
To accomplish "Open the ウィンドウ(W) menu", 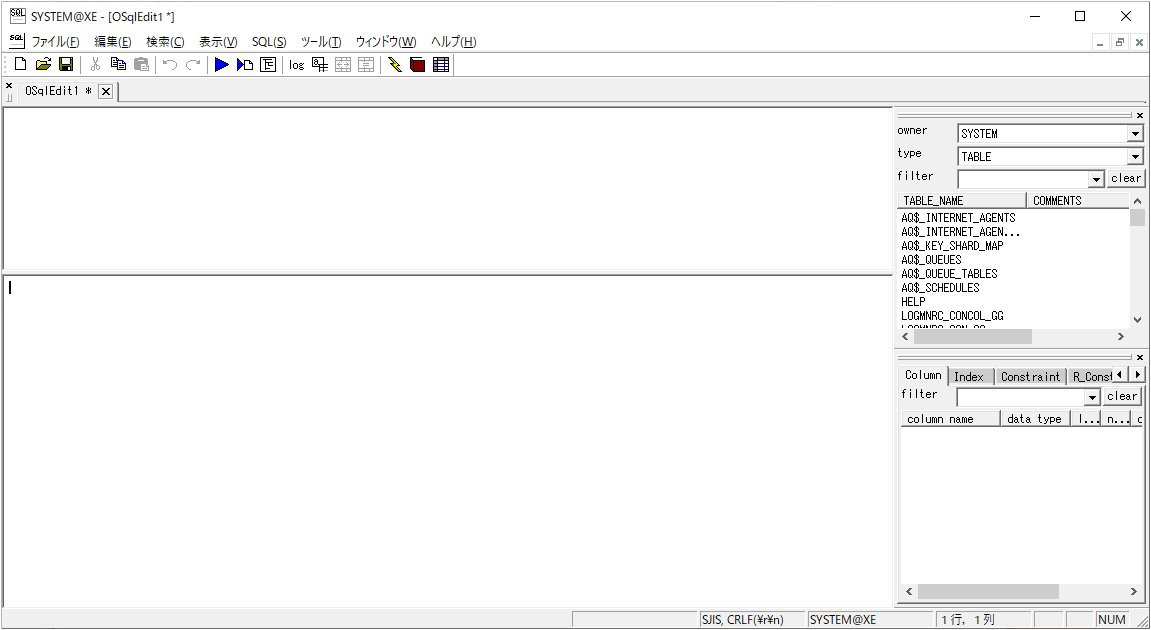I will (385, 42).
